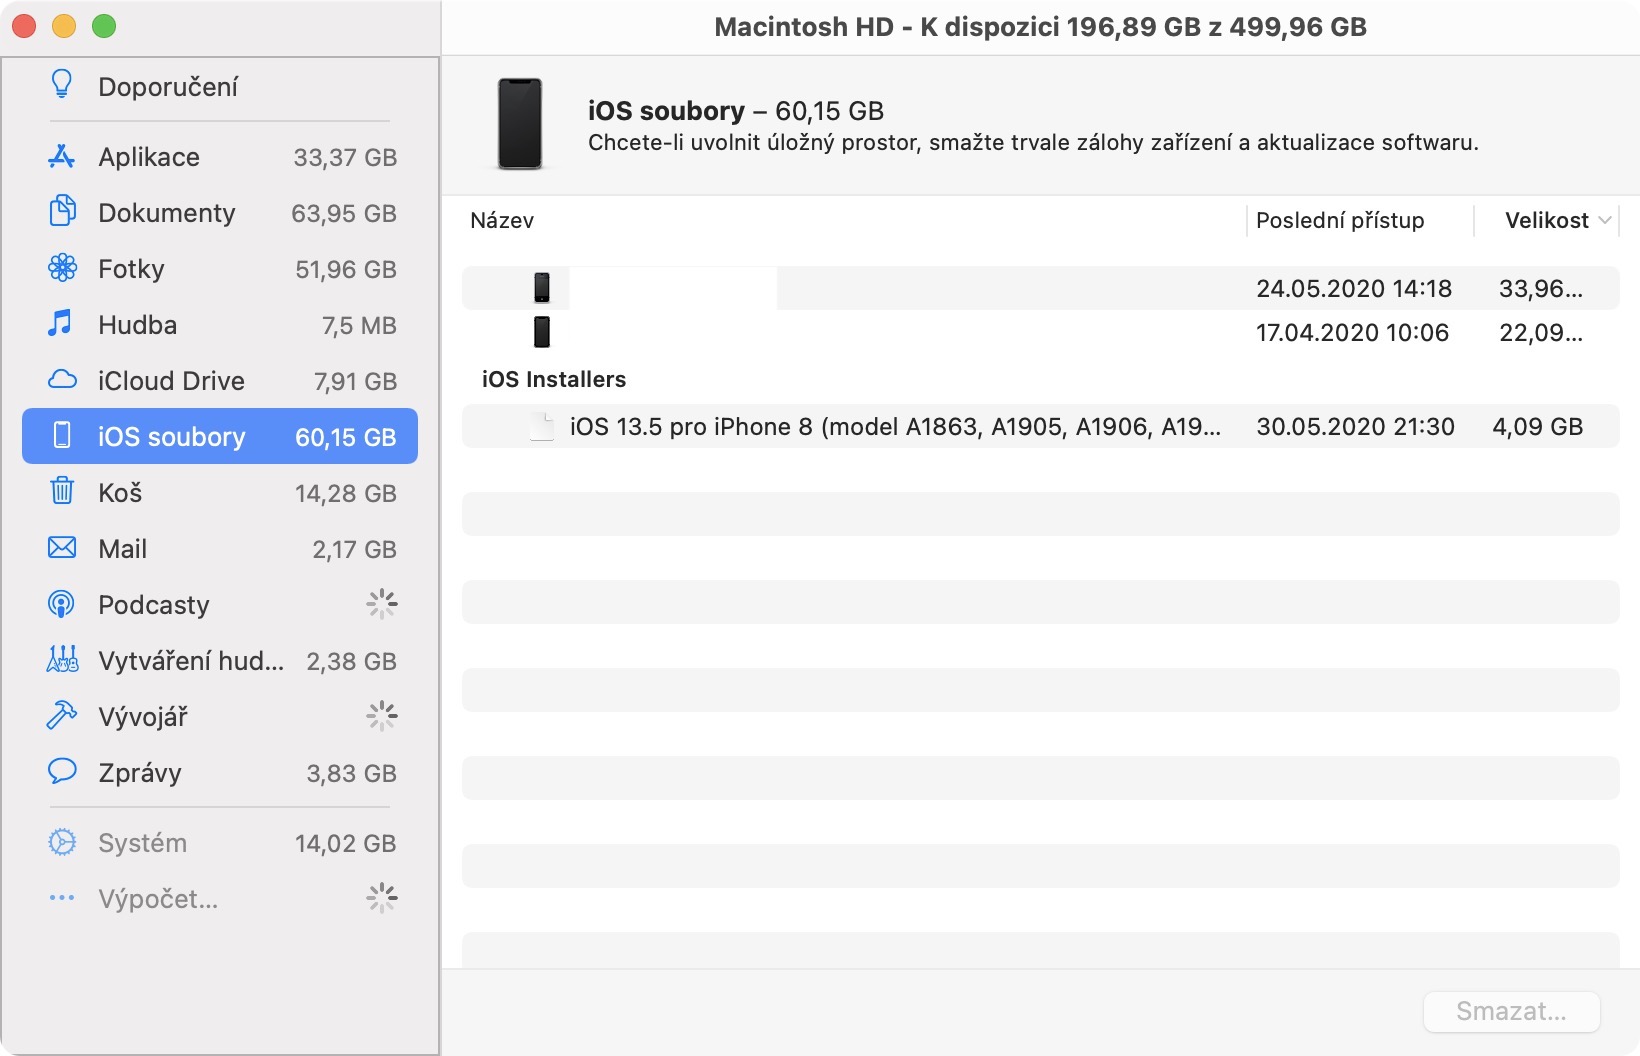The image size is (1640, 1056).
Task: Select the backup row with size 33,96…
Action: pos(1040,288)
